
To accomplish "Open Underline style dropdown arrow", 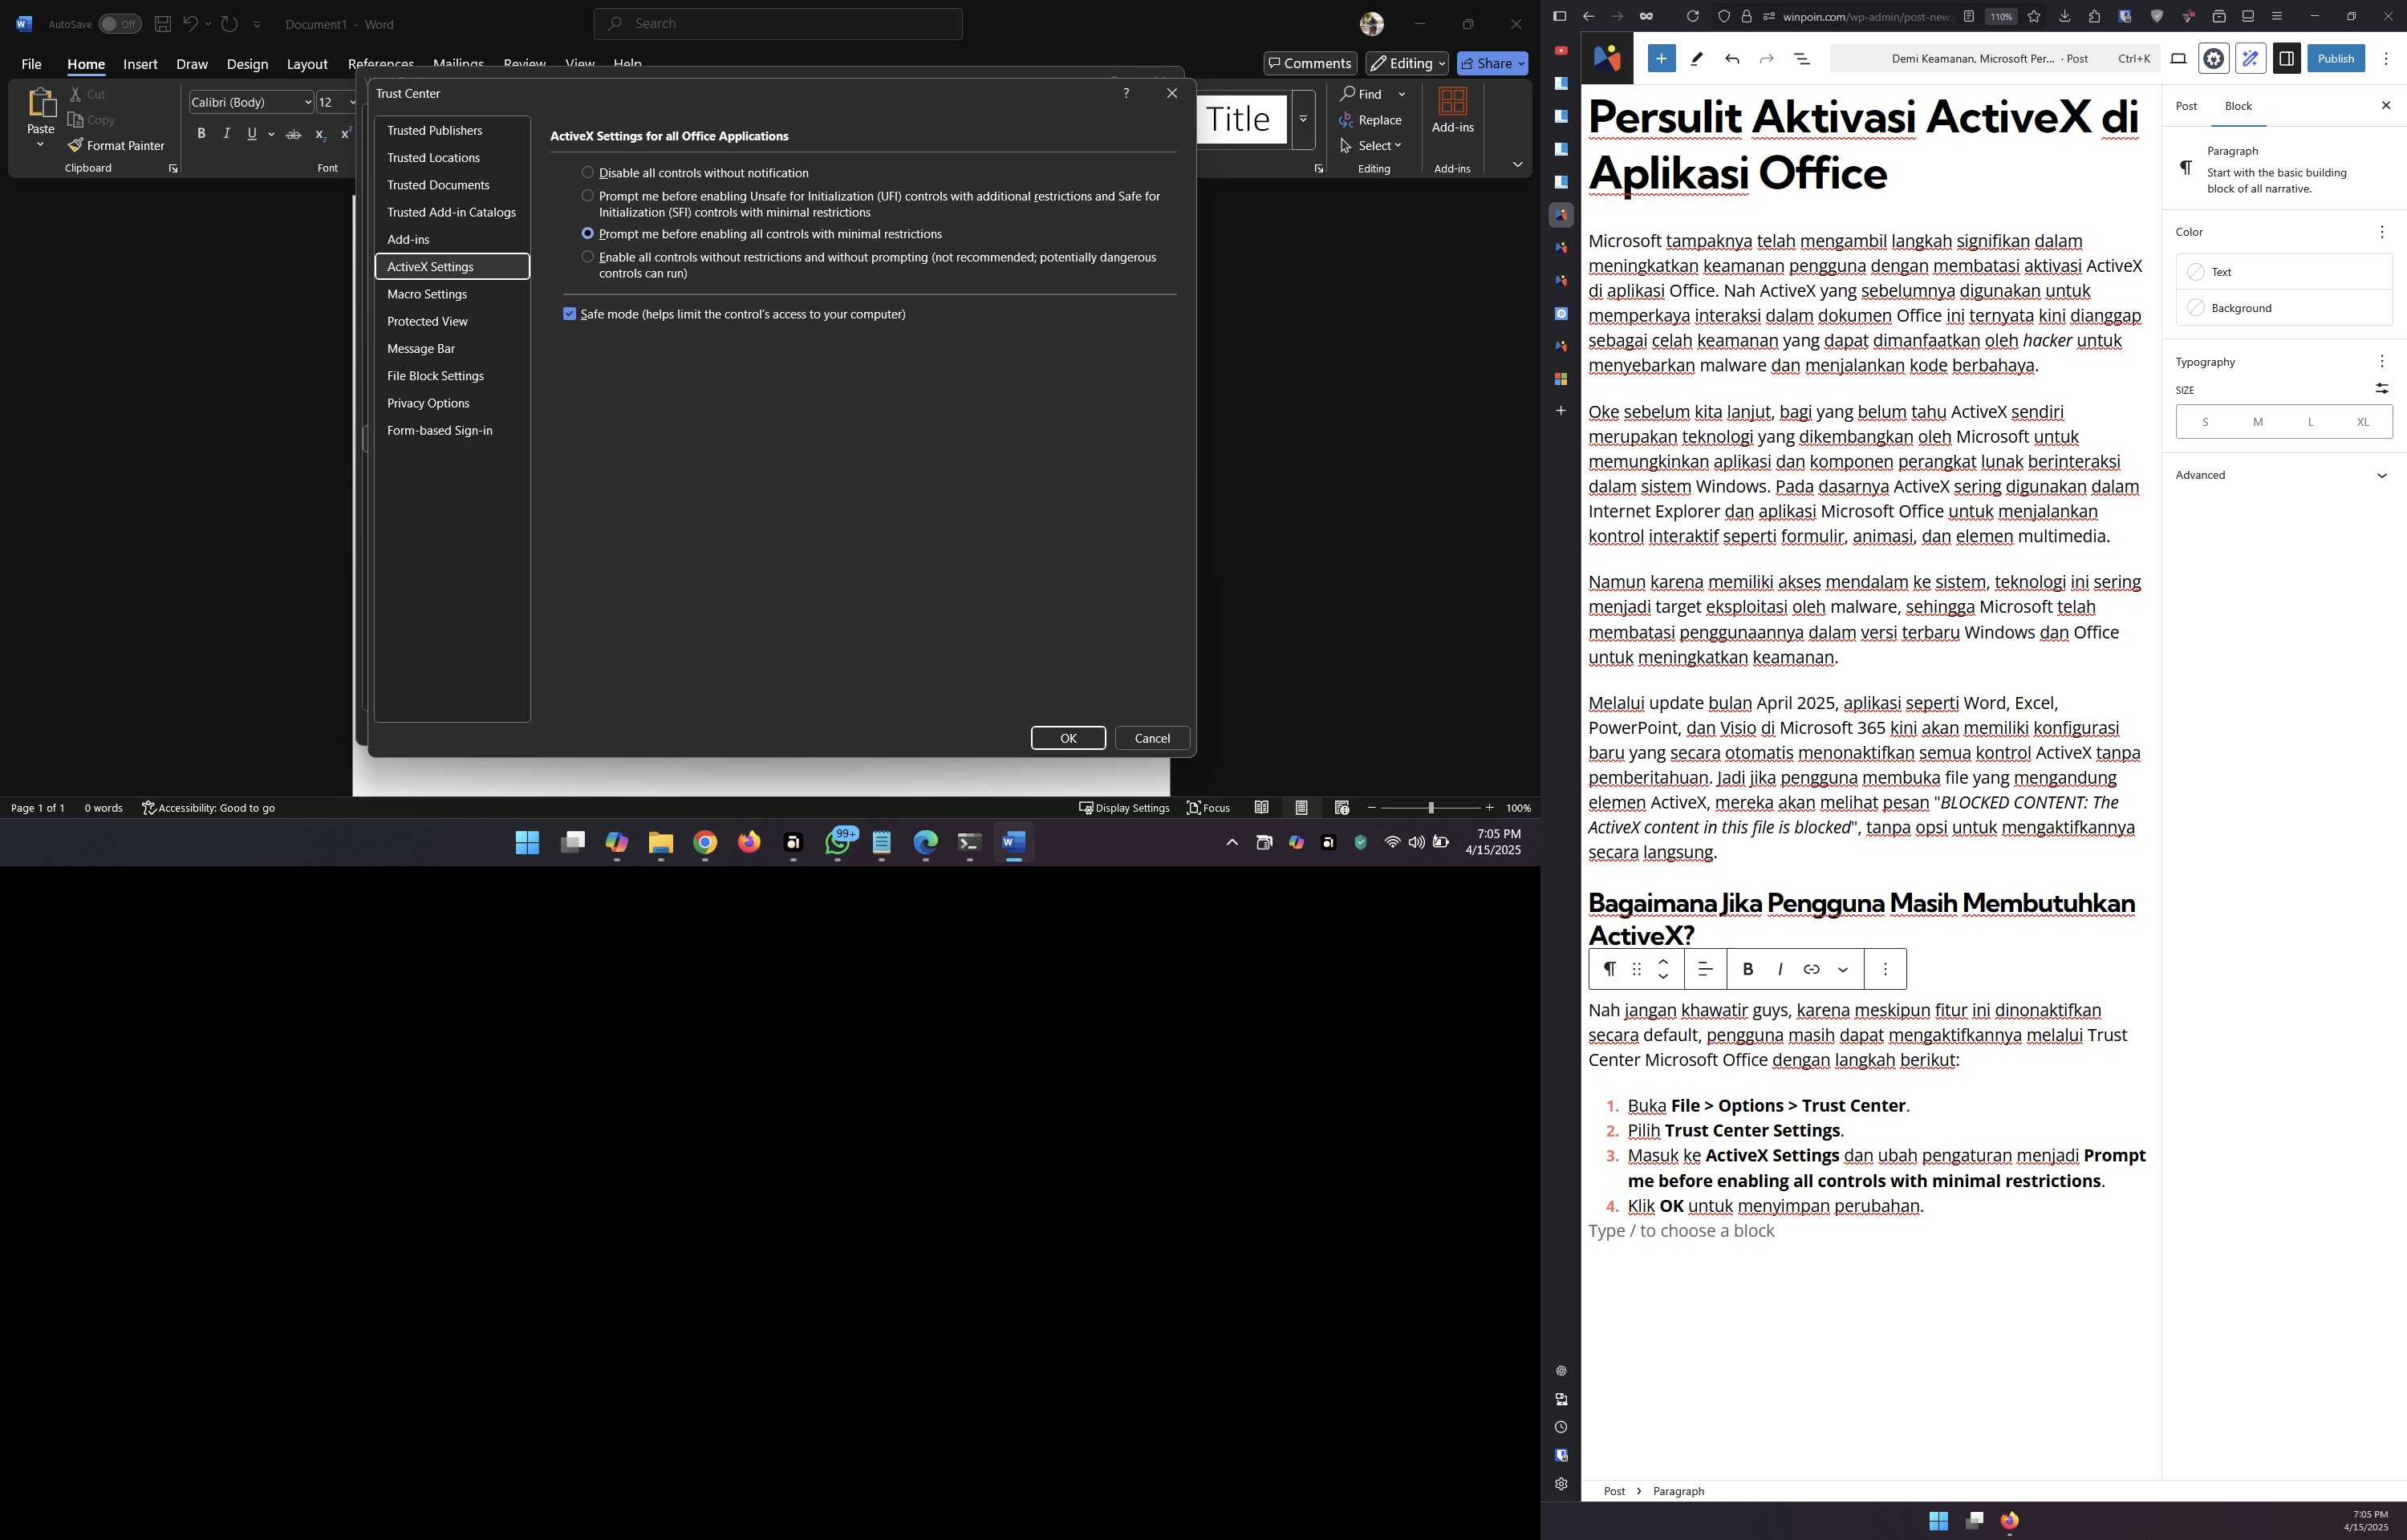I will pyautogui.click(x=271, y=134).
